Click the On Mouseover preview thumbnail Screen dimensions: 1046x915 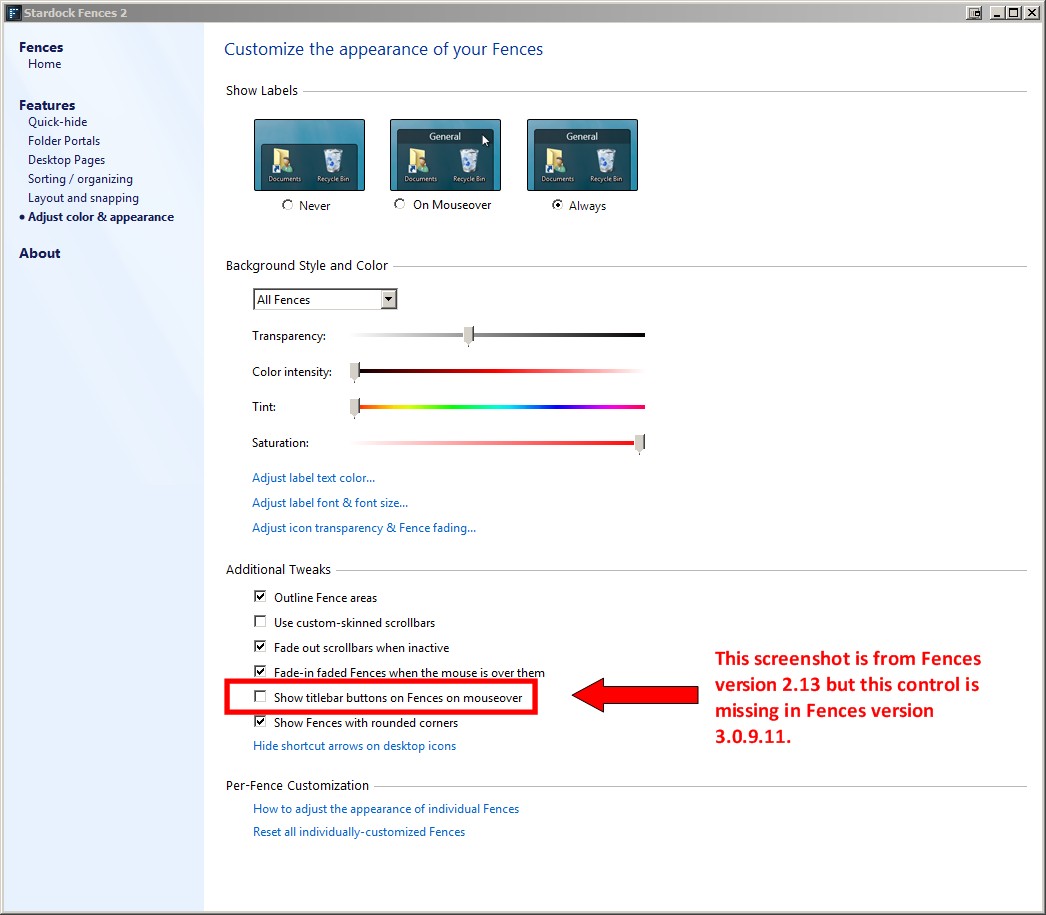pyautogui.click(x=445, y=155)
